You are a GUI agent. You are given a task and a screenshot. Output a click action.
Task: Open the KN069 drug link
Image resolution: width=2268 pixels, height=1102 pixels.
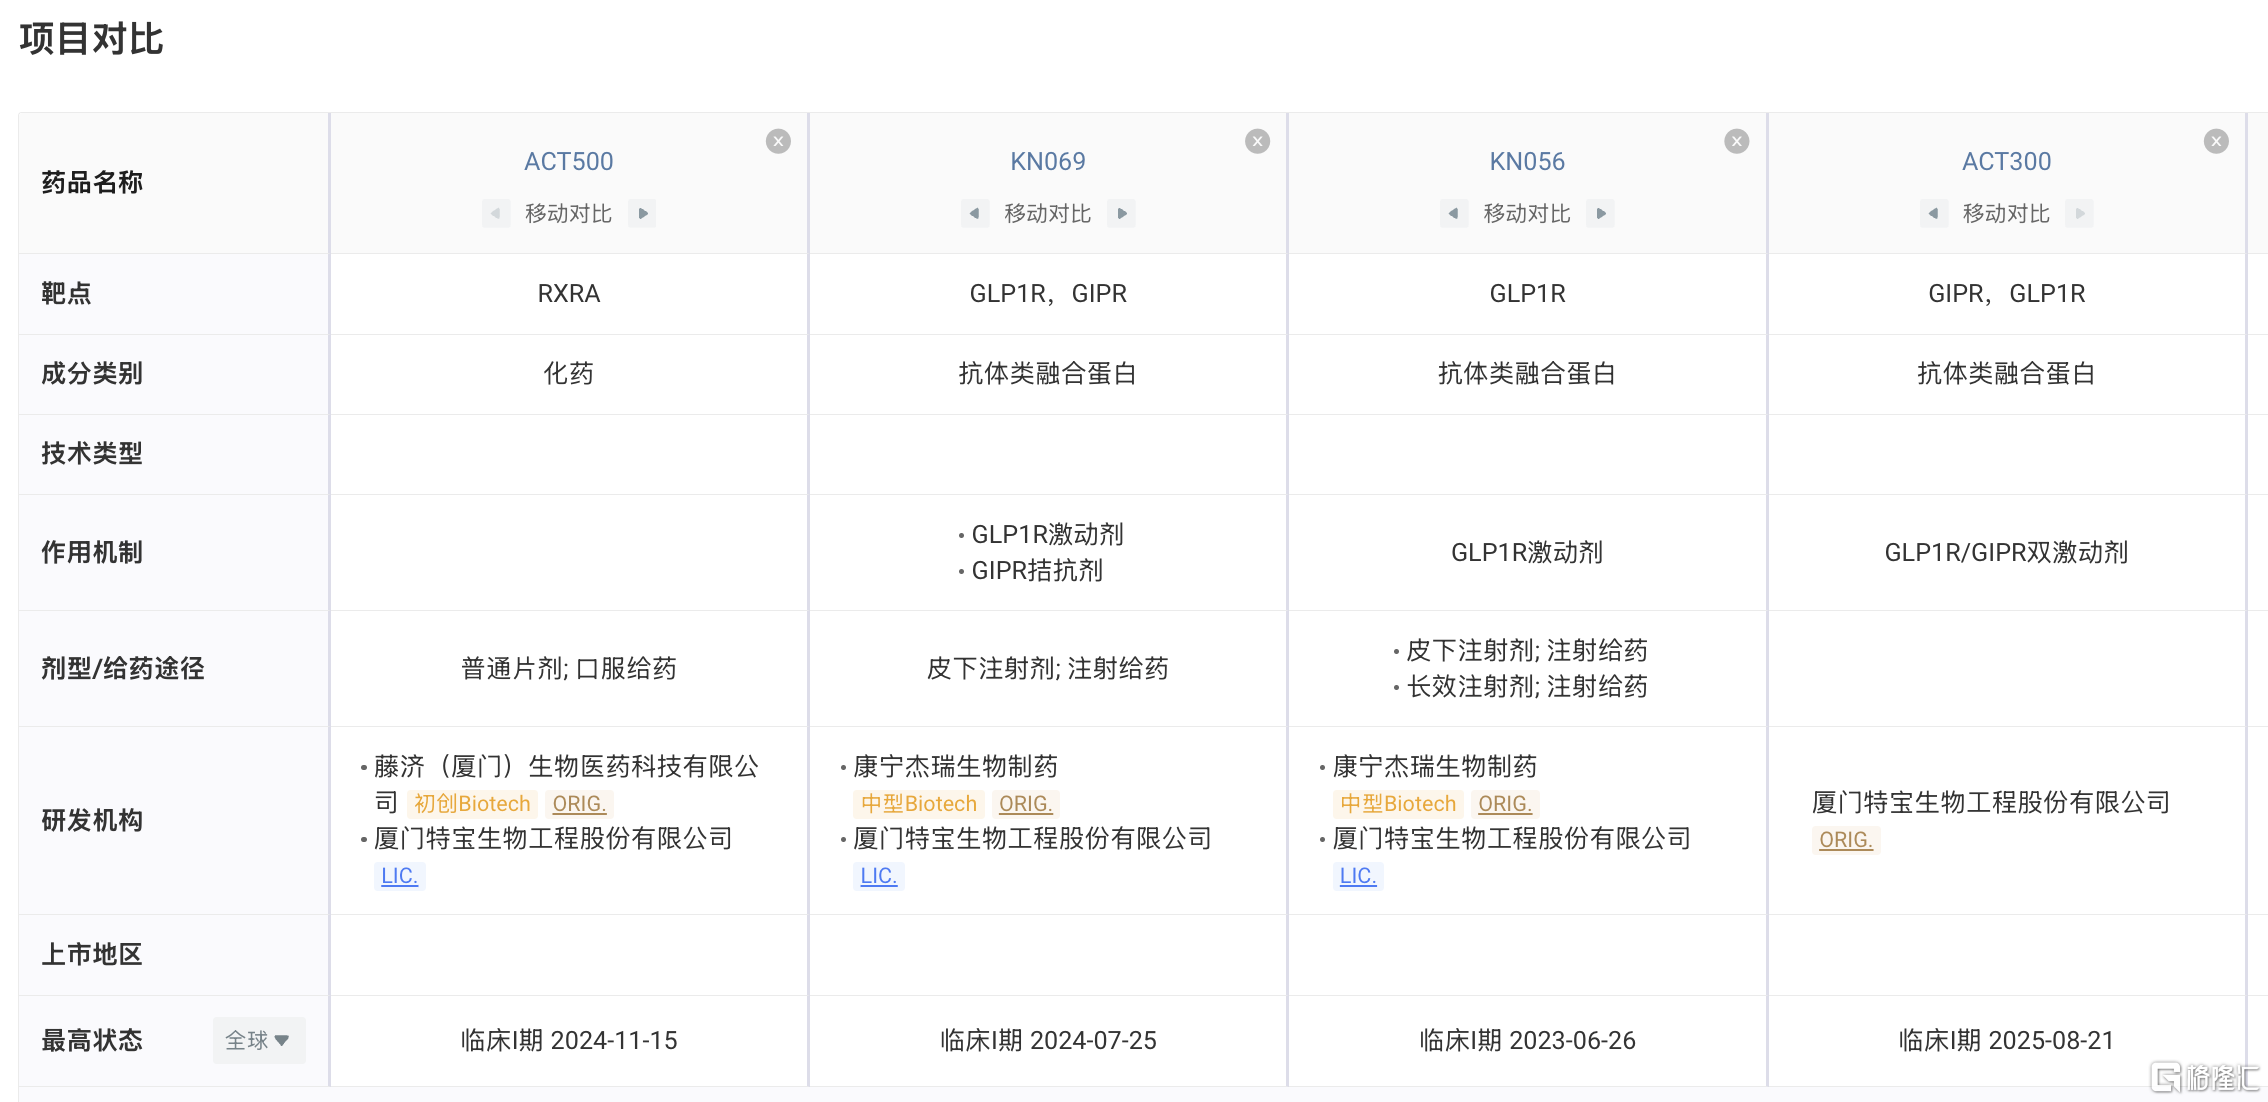1047,161
